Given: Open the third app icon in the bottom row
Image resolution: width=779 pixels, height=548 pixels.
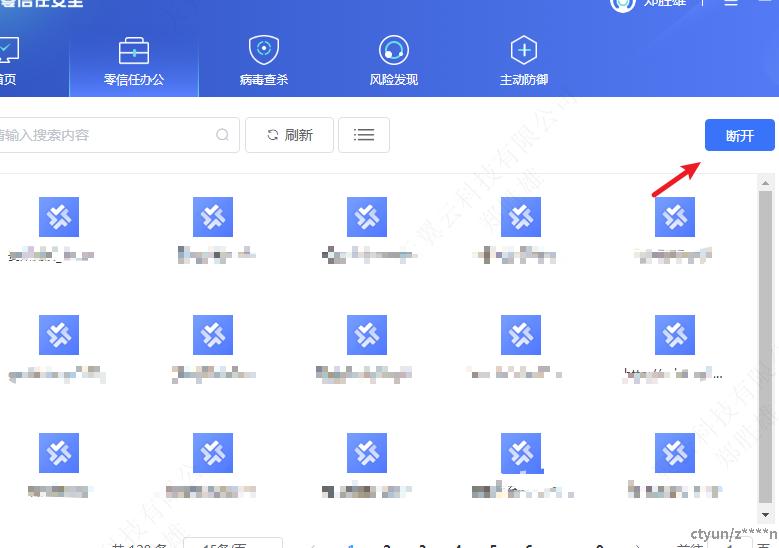Looking at the screenshot, I should point(367,453).
